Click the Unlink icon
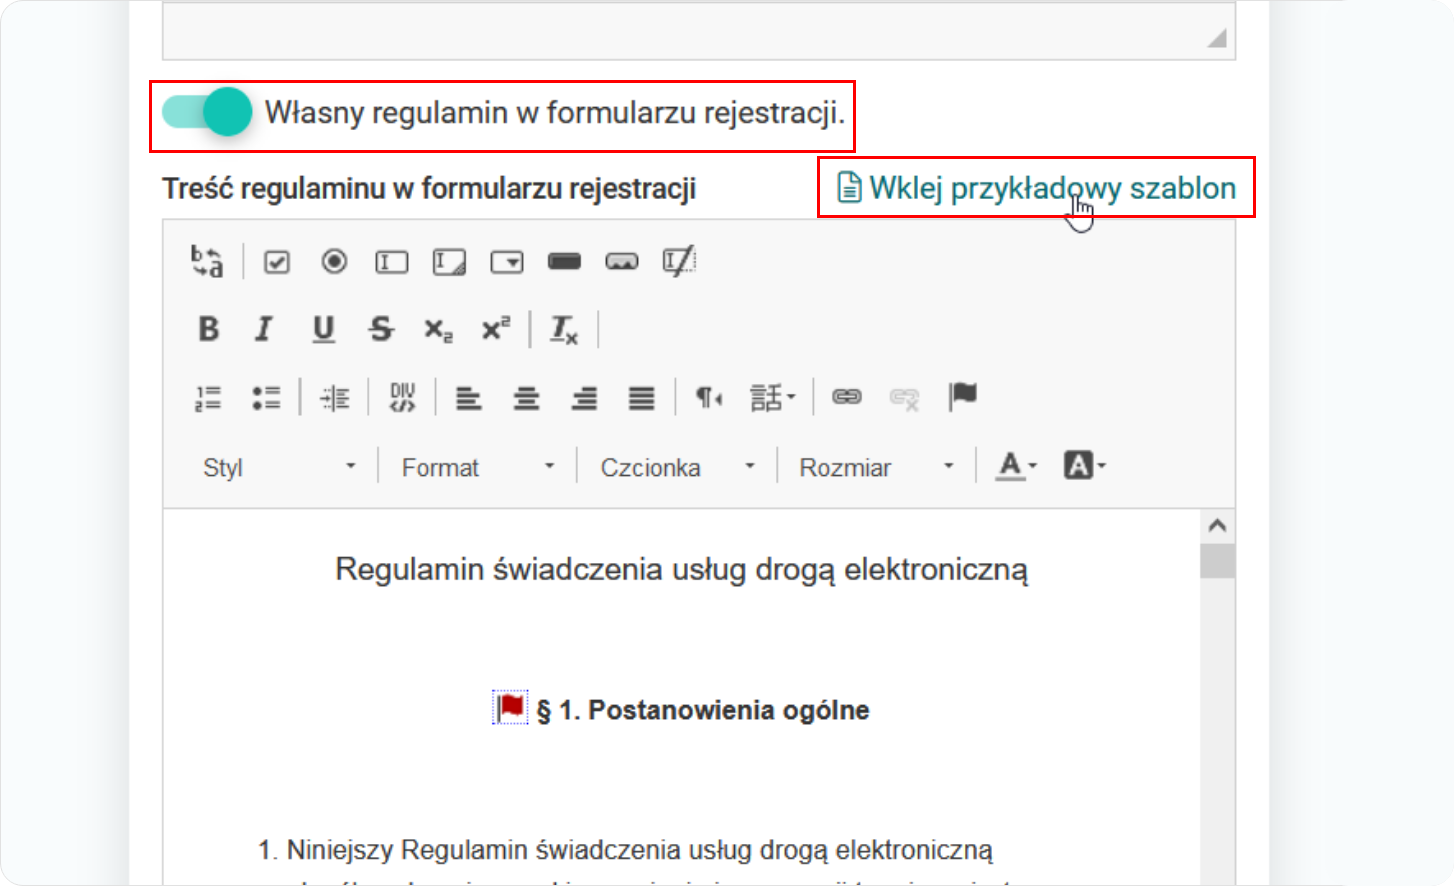The image size is (1454, 886). [904, 398]
